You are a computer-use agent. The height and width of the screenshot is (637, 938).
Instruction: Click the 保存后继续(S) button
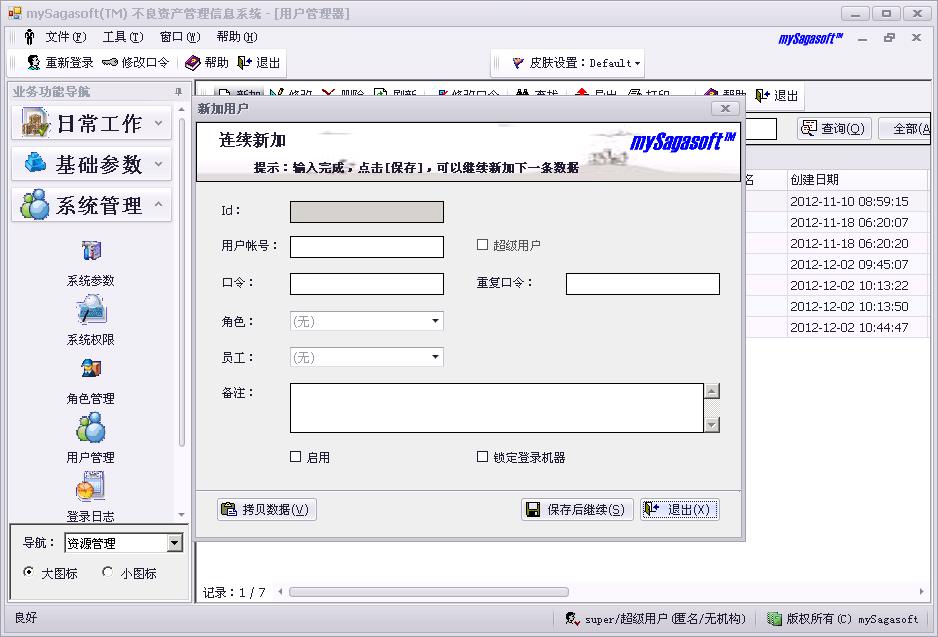[577, 510]
